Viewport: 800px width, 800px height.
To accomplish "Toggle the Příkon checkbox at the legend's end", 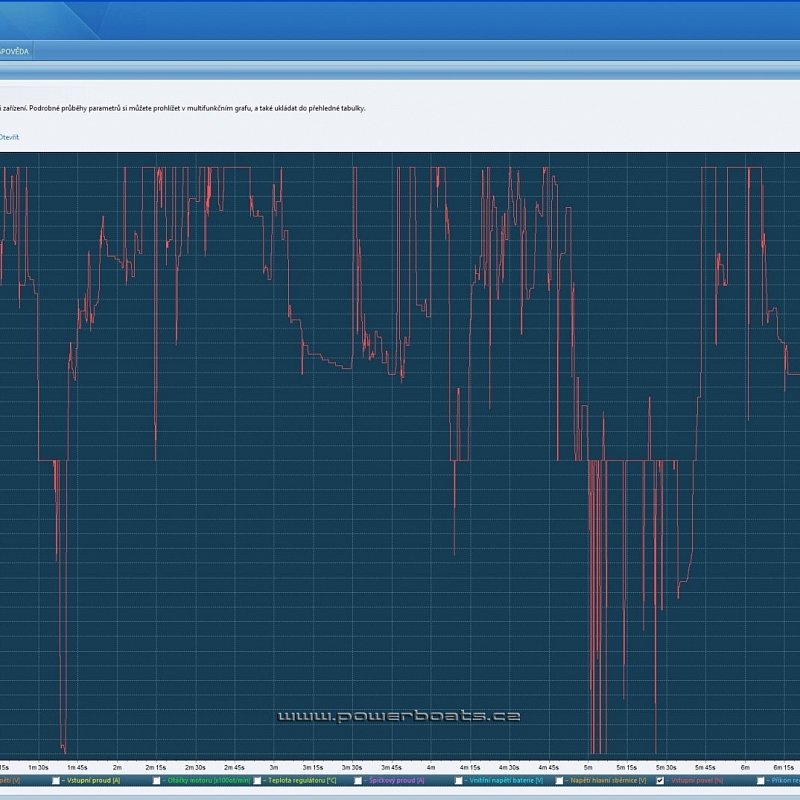I will click(x=761, y=780).
